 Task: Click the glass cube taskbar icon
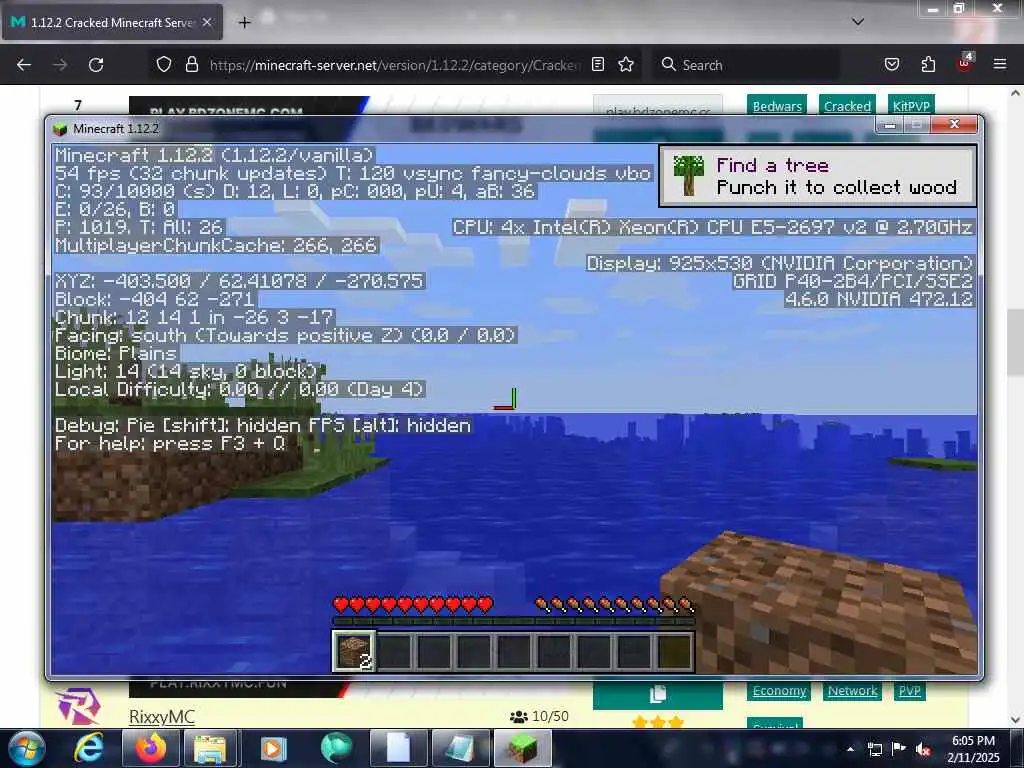pyautogui.click(x=460, y=748)
